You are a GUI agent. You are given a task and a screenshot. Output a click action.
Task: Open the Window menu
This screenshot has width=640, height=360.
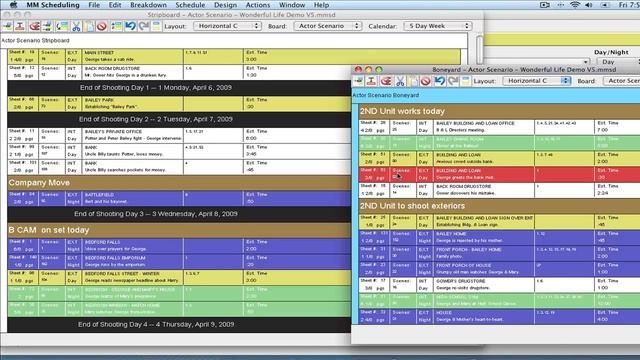point(292,5)
